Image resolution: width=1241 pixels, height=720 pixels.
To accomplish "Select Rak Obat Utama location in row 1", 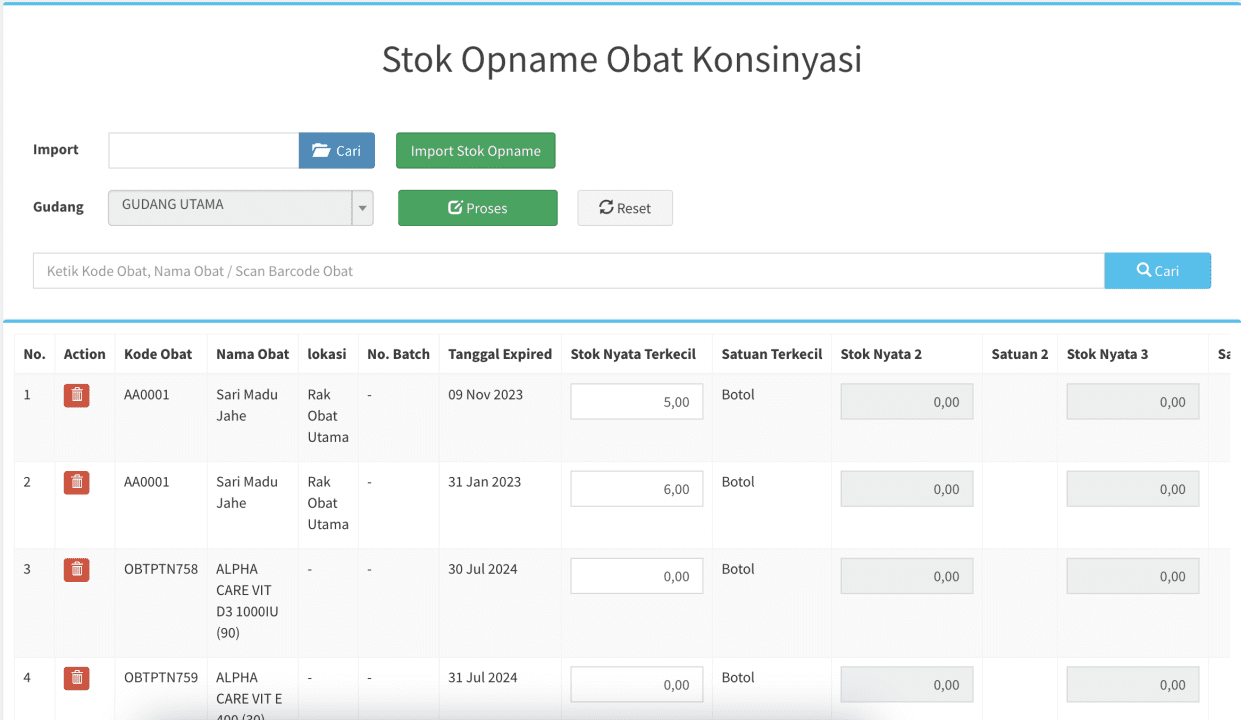I will point(328,416).
